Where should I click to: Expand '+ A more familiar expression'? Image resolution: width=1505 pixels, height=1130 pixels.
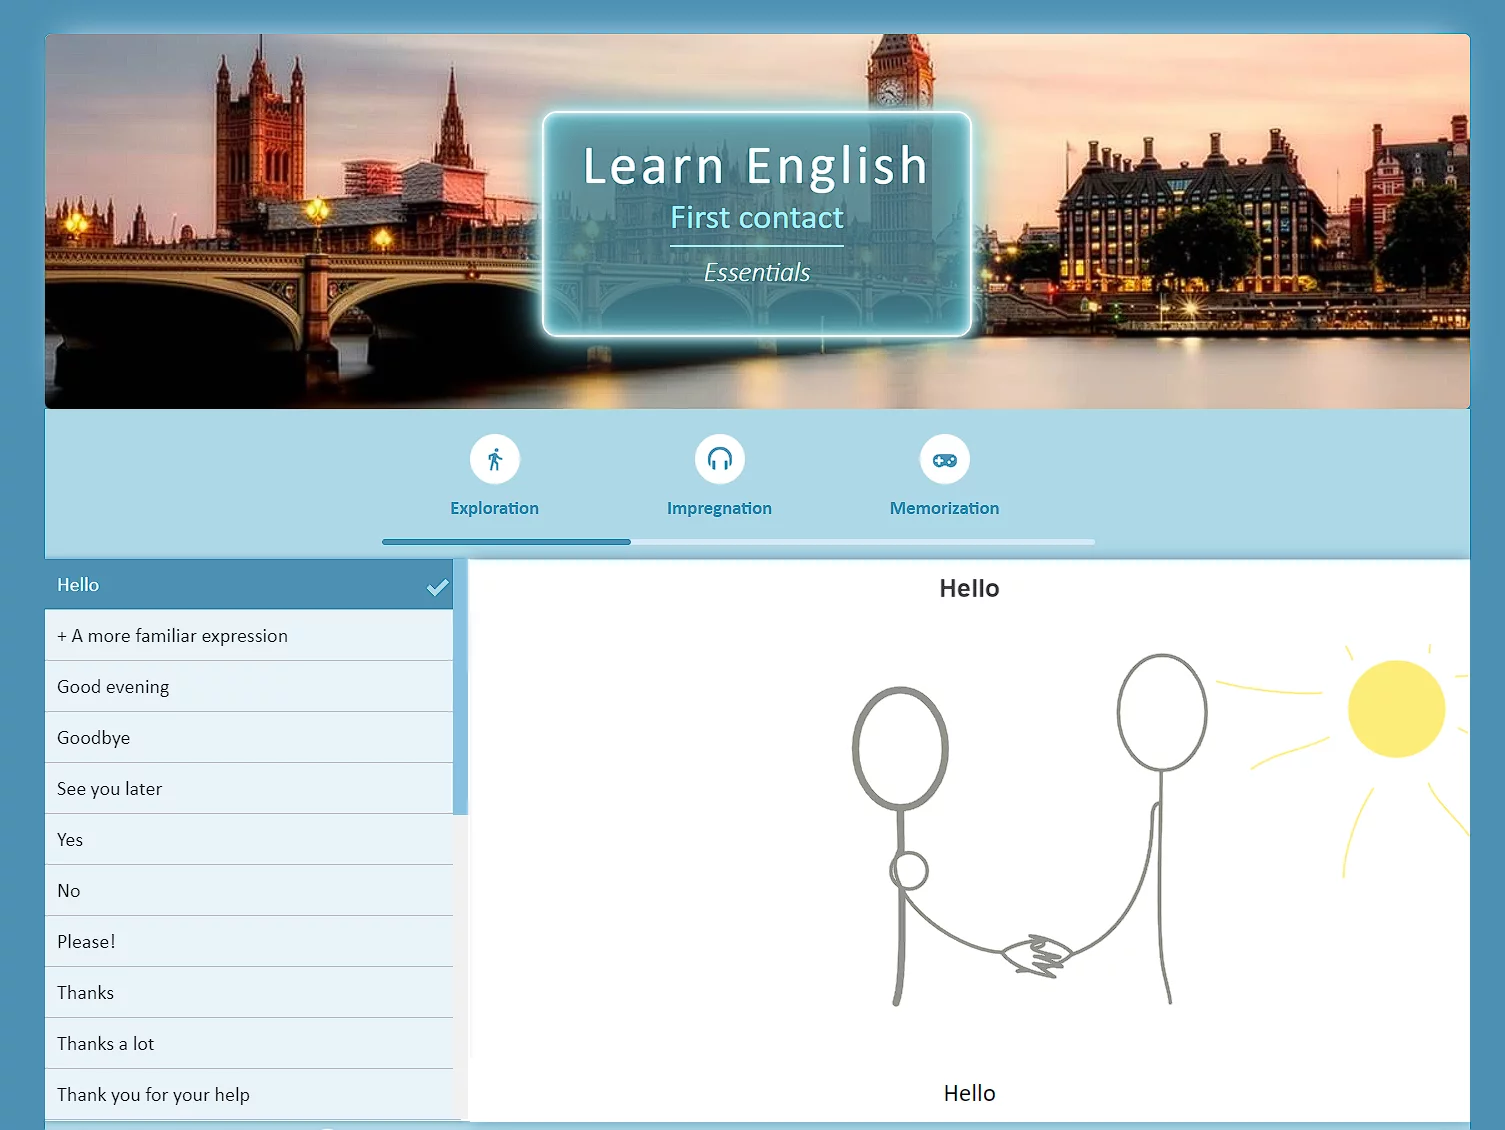coord(172,636)
